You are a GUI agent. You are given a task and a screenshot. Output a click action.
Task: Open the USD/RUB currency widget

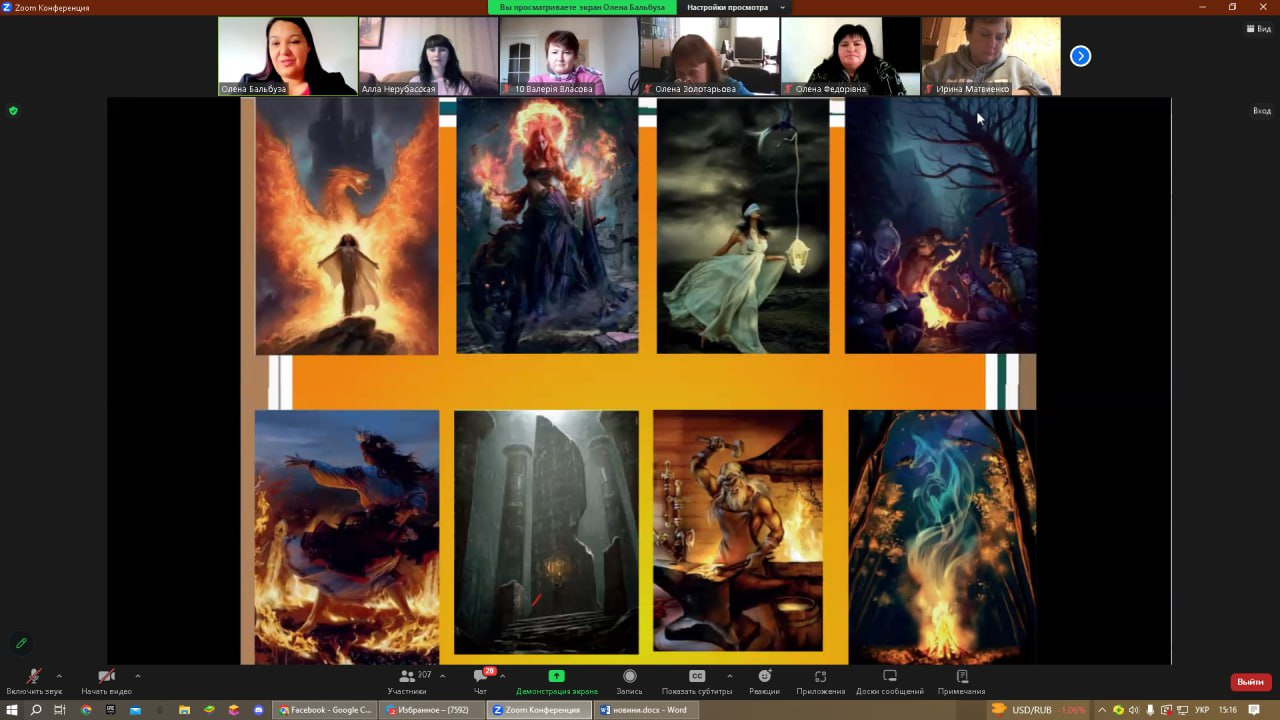(1039, 710)
